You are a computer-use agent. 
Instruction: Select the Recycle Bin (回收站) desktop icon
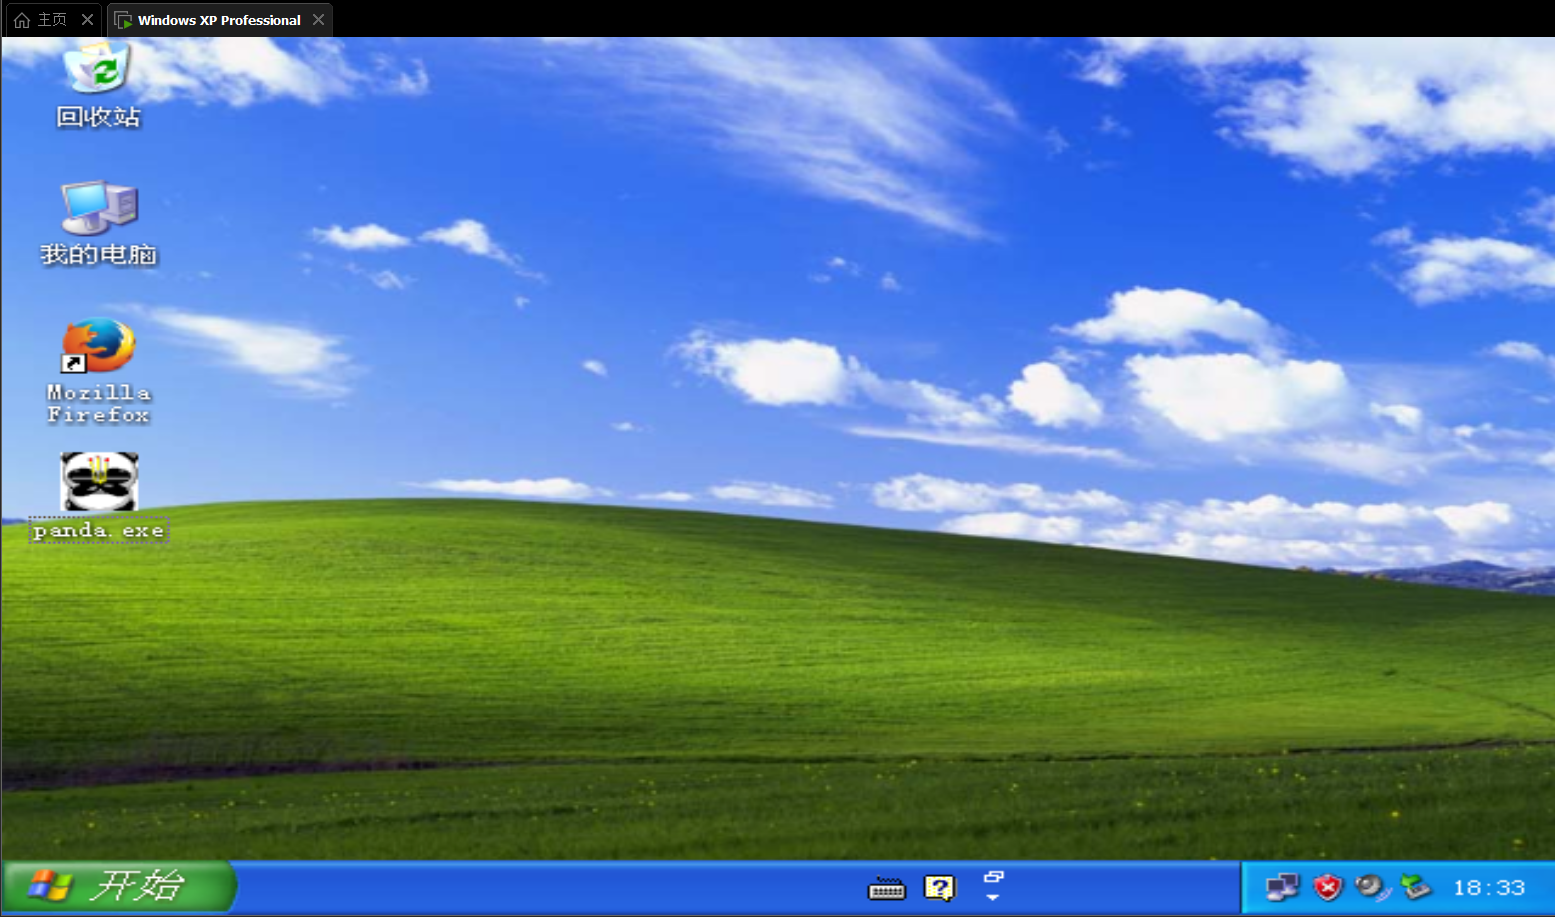click(x=98, y=70)
